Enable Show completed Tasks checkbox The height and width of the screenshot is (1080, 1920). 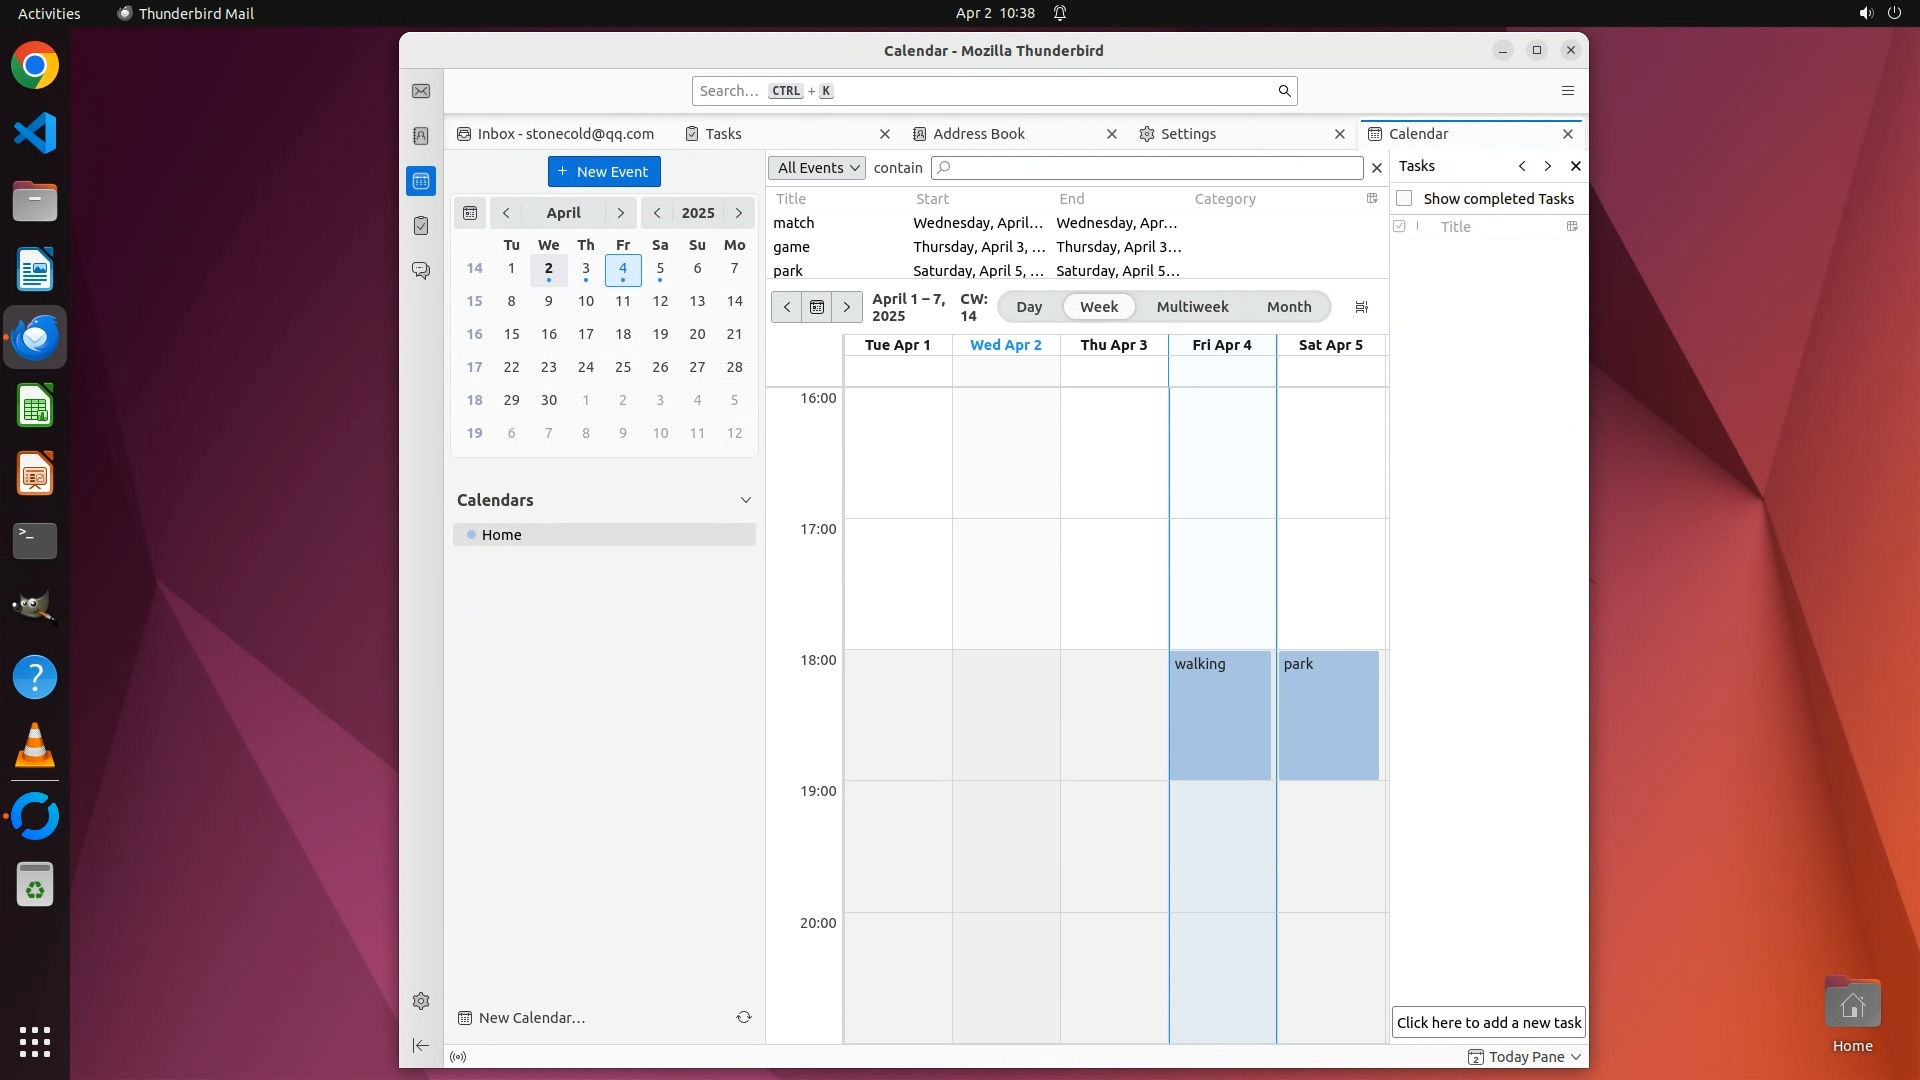(1404, 198)
